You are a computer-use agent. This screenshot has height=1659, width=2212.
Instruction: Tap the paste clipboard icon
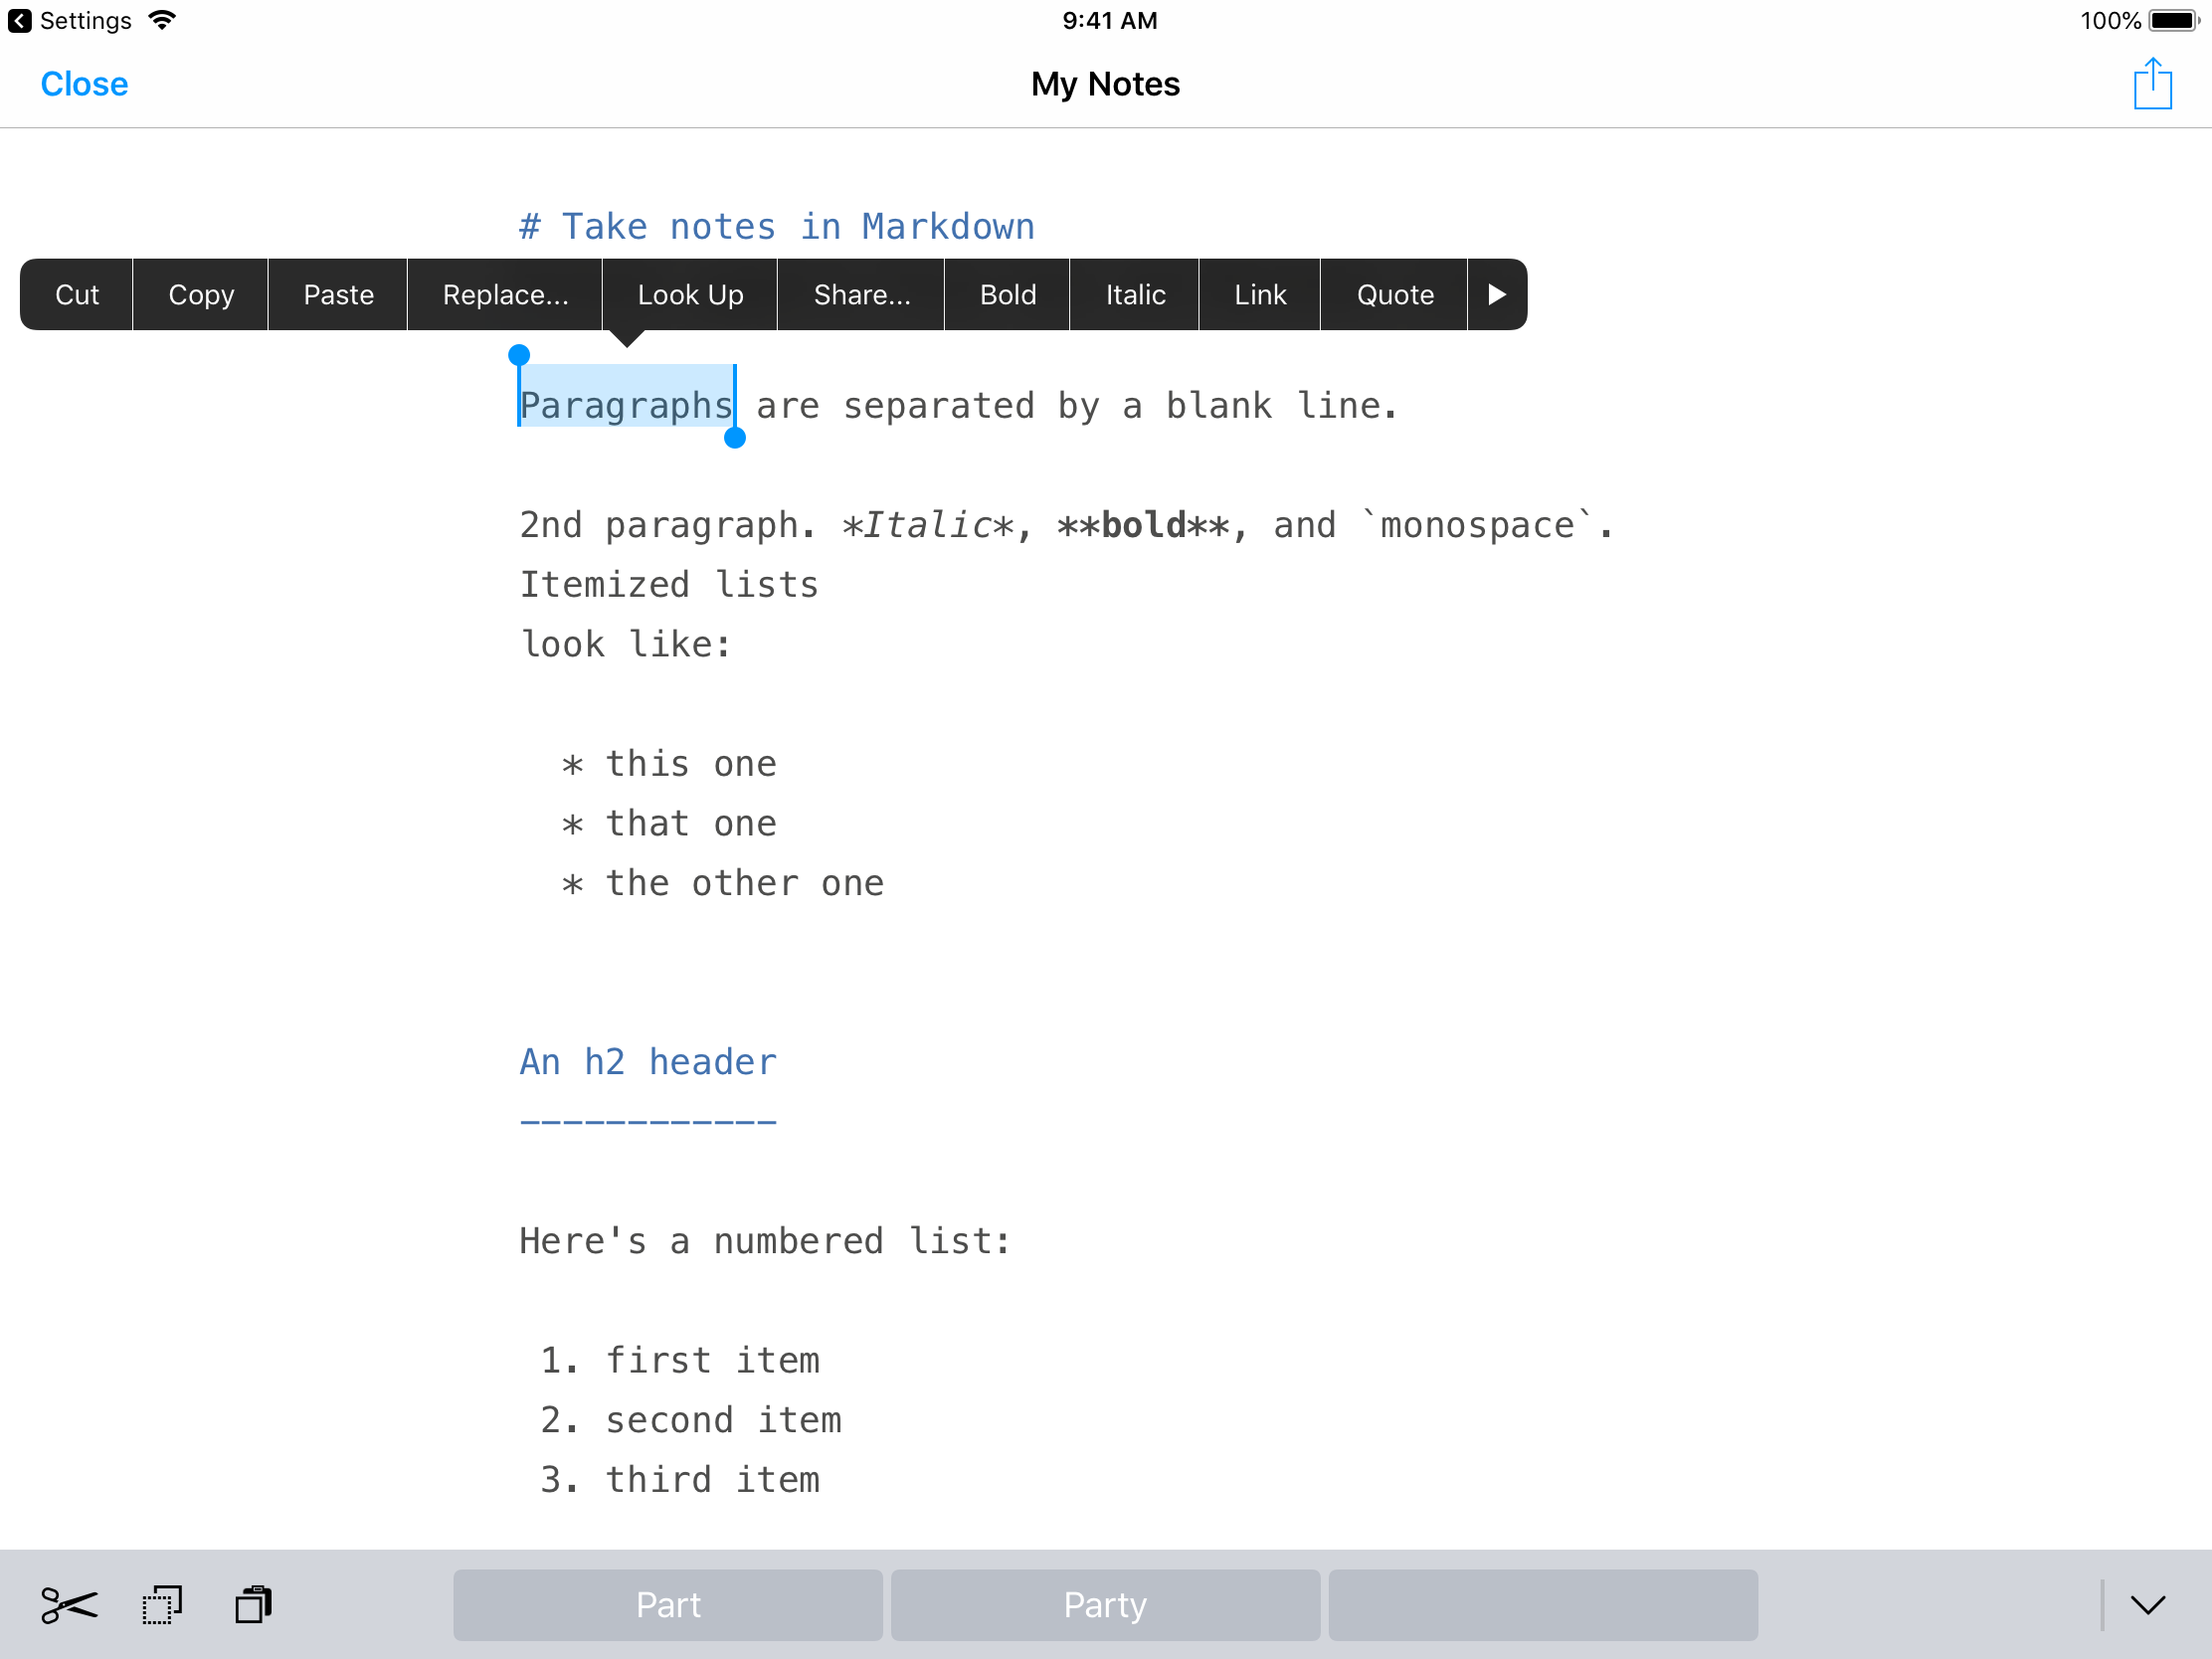pyautogui.click(x=253, y=1605)
